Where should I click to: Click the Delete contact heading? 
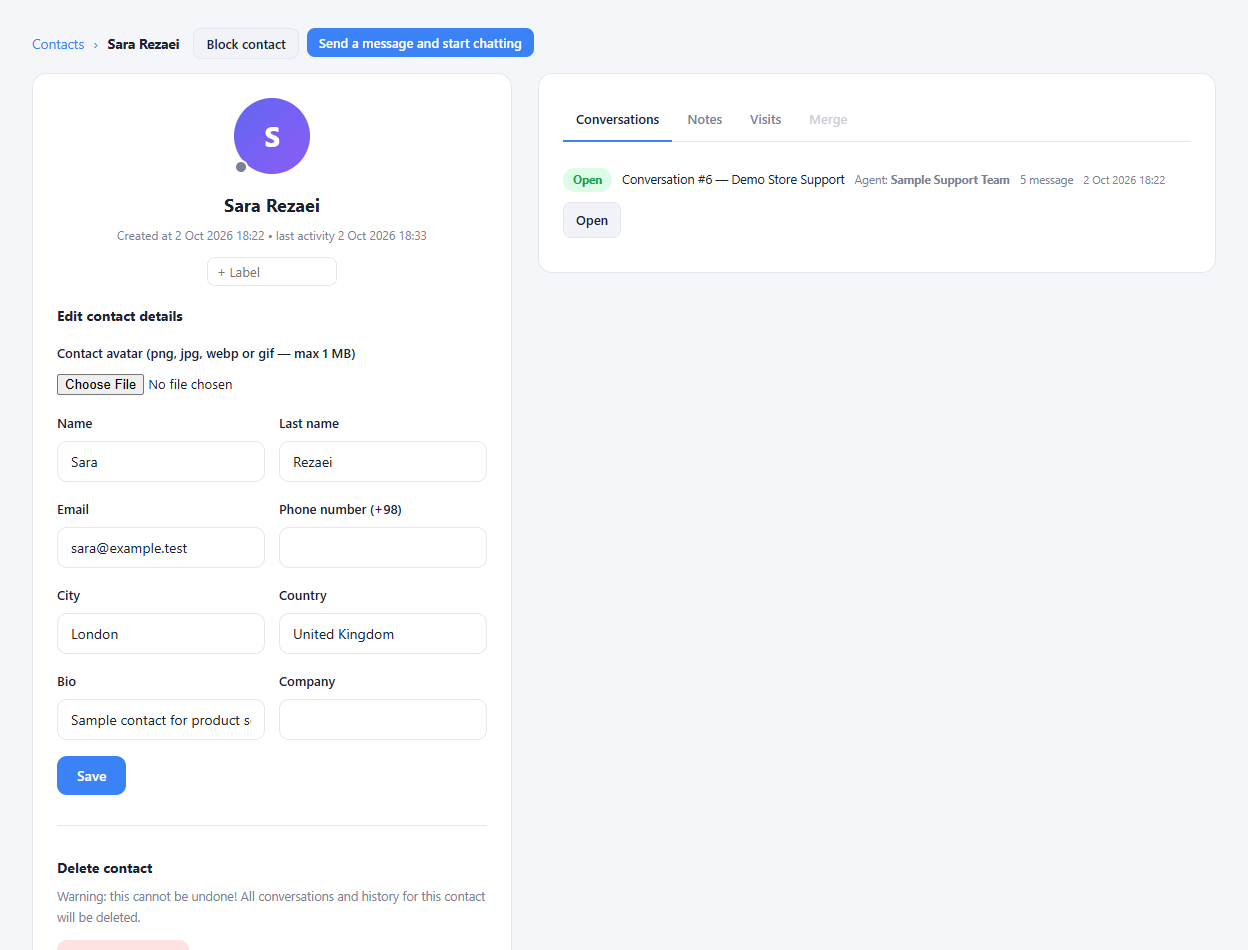pyautogui.click(x=105, y=868)
